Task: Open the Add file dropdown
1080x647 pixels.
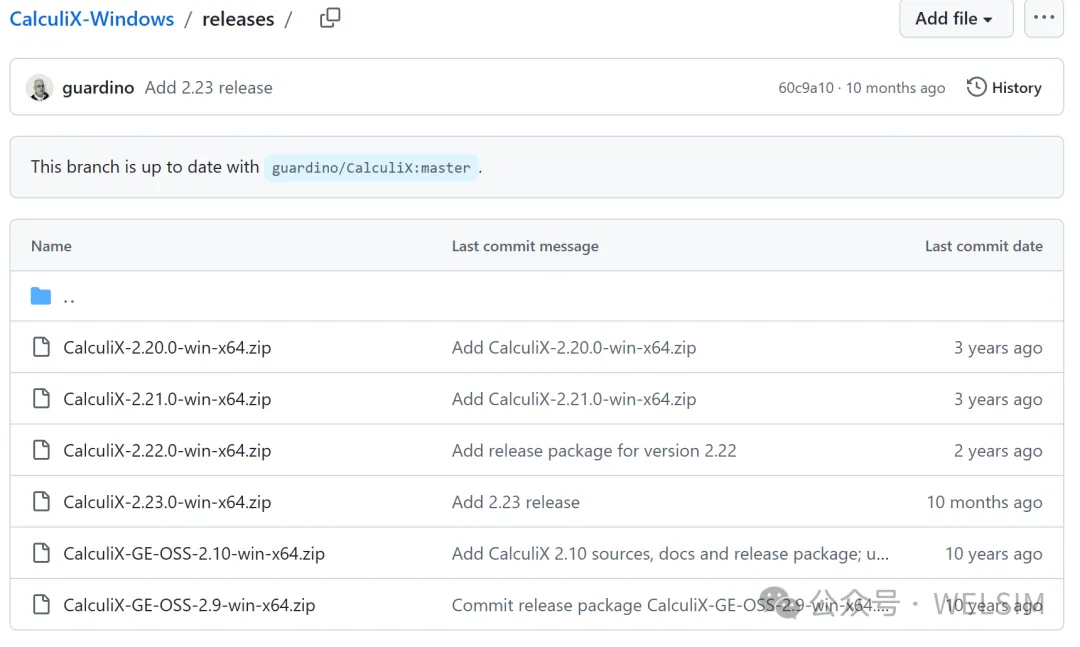Action: coord(955,18)
